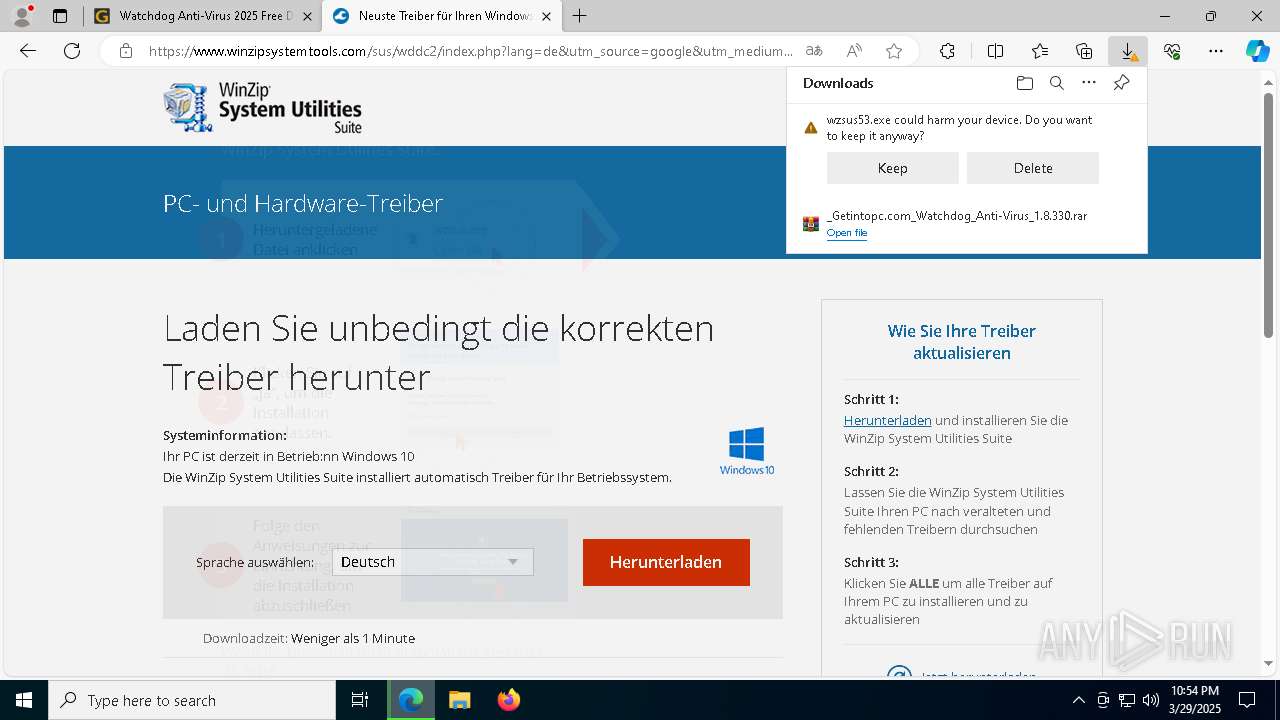Open the Extensions puzzle icon
This screenshot has width=1280, height=720.
point(947,51)
